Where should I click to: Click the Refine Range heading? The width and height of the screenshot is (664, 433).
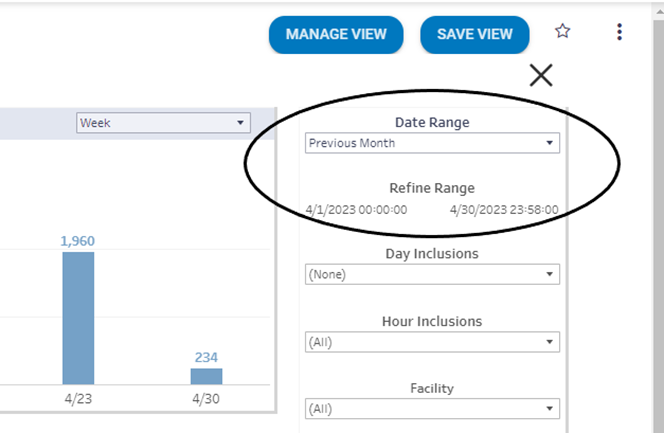(x=431, y=188)
